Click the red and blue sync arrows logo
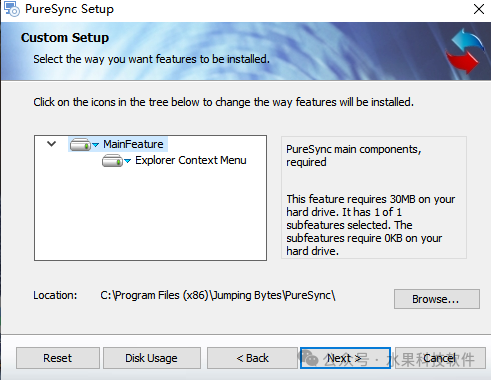Image resolution: width=491 pixels, height=380 pixels. click(x=466, y=51)
